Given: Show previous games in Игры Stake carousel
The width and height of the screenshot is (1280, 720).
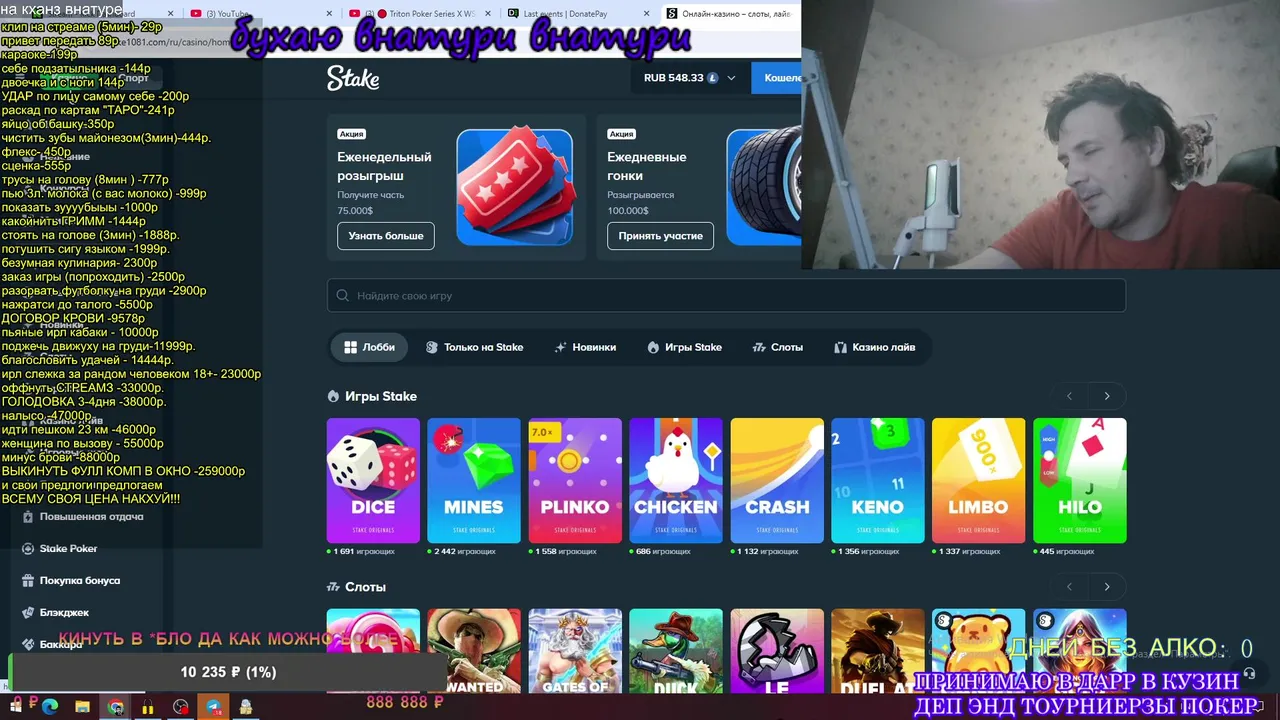Looking at the screenshot, I should coord(1070,397).
